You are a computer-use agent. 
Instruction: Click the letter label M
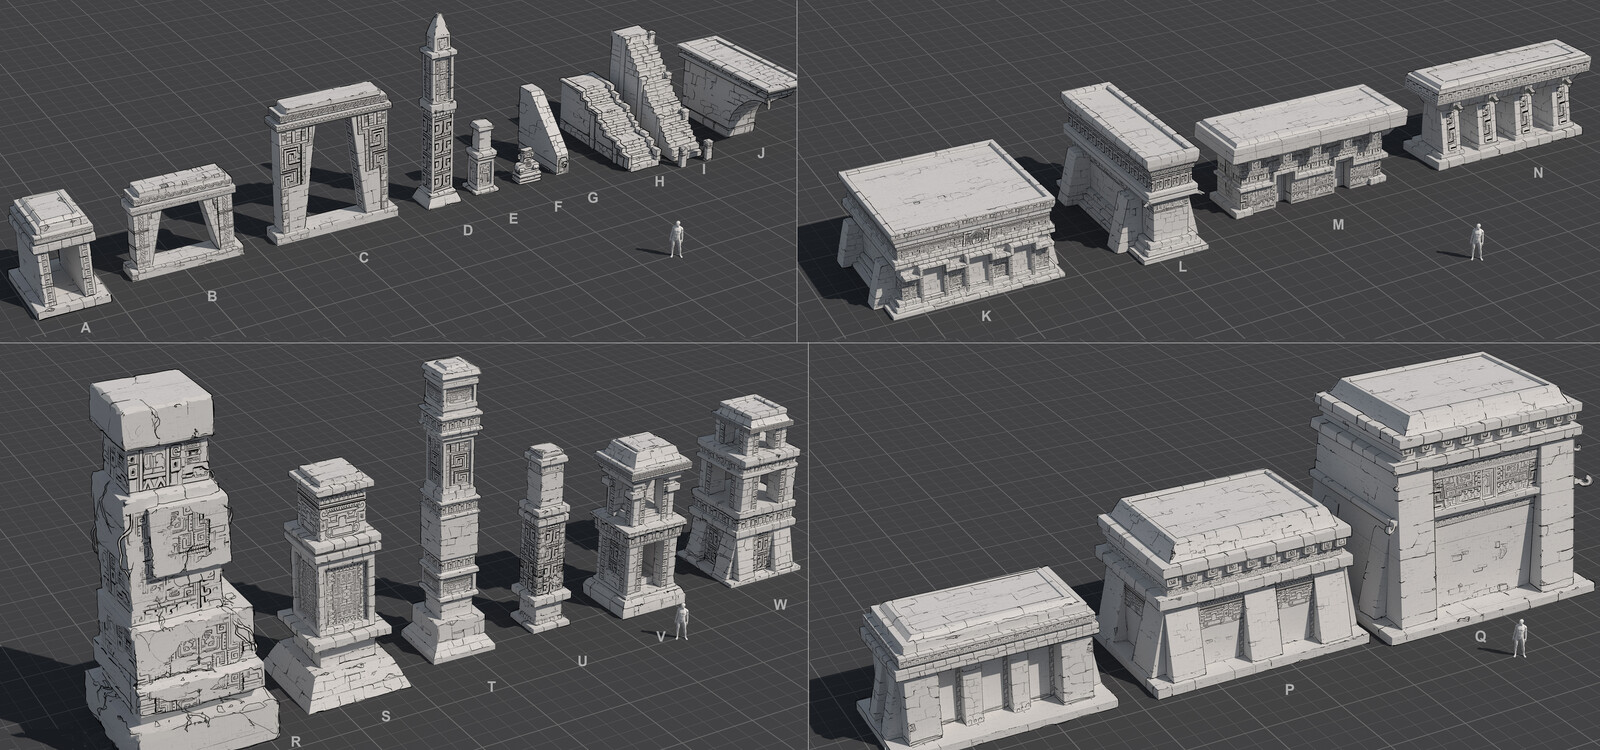point(1338,224)
